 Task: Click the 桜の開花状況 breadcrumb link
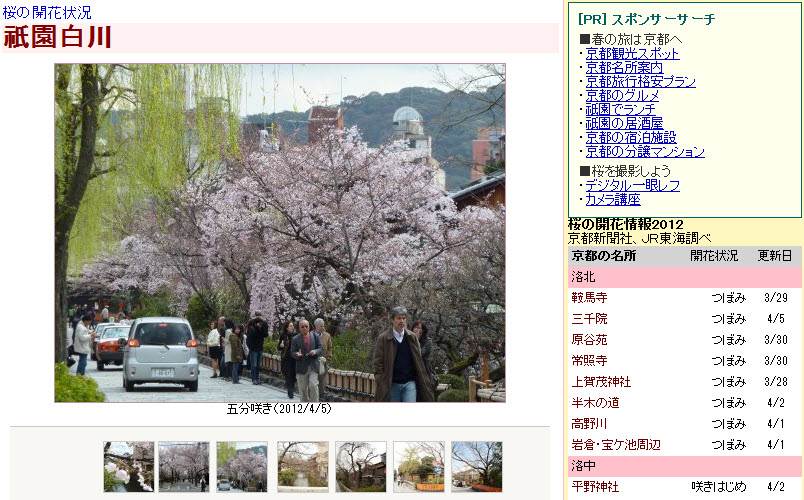[47, 12]
